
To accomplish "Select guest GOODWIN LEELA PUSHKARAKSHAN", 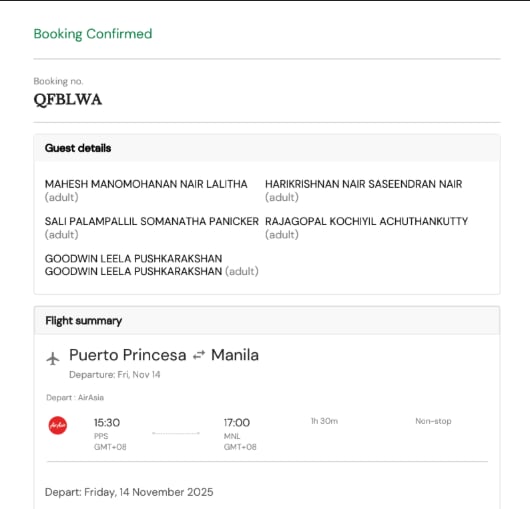I will click(134, 265).
